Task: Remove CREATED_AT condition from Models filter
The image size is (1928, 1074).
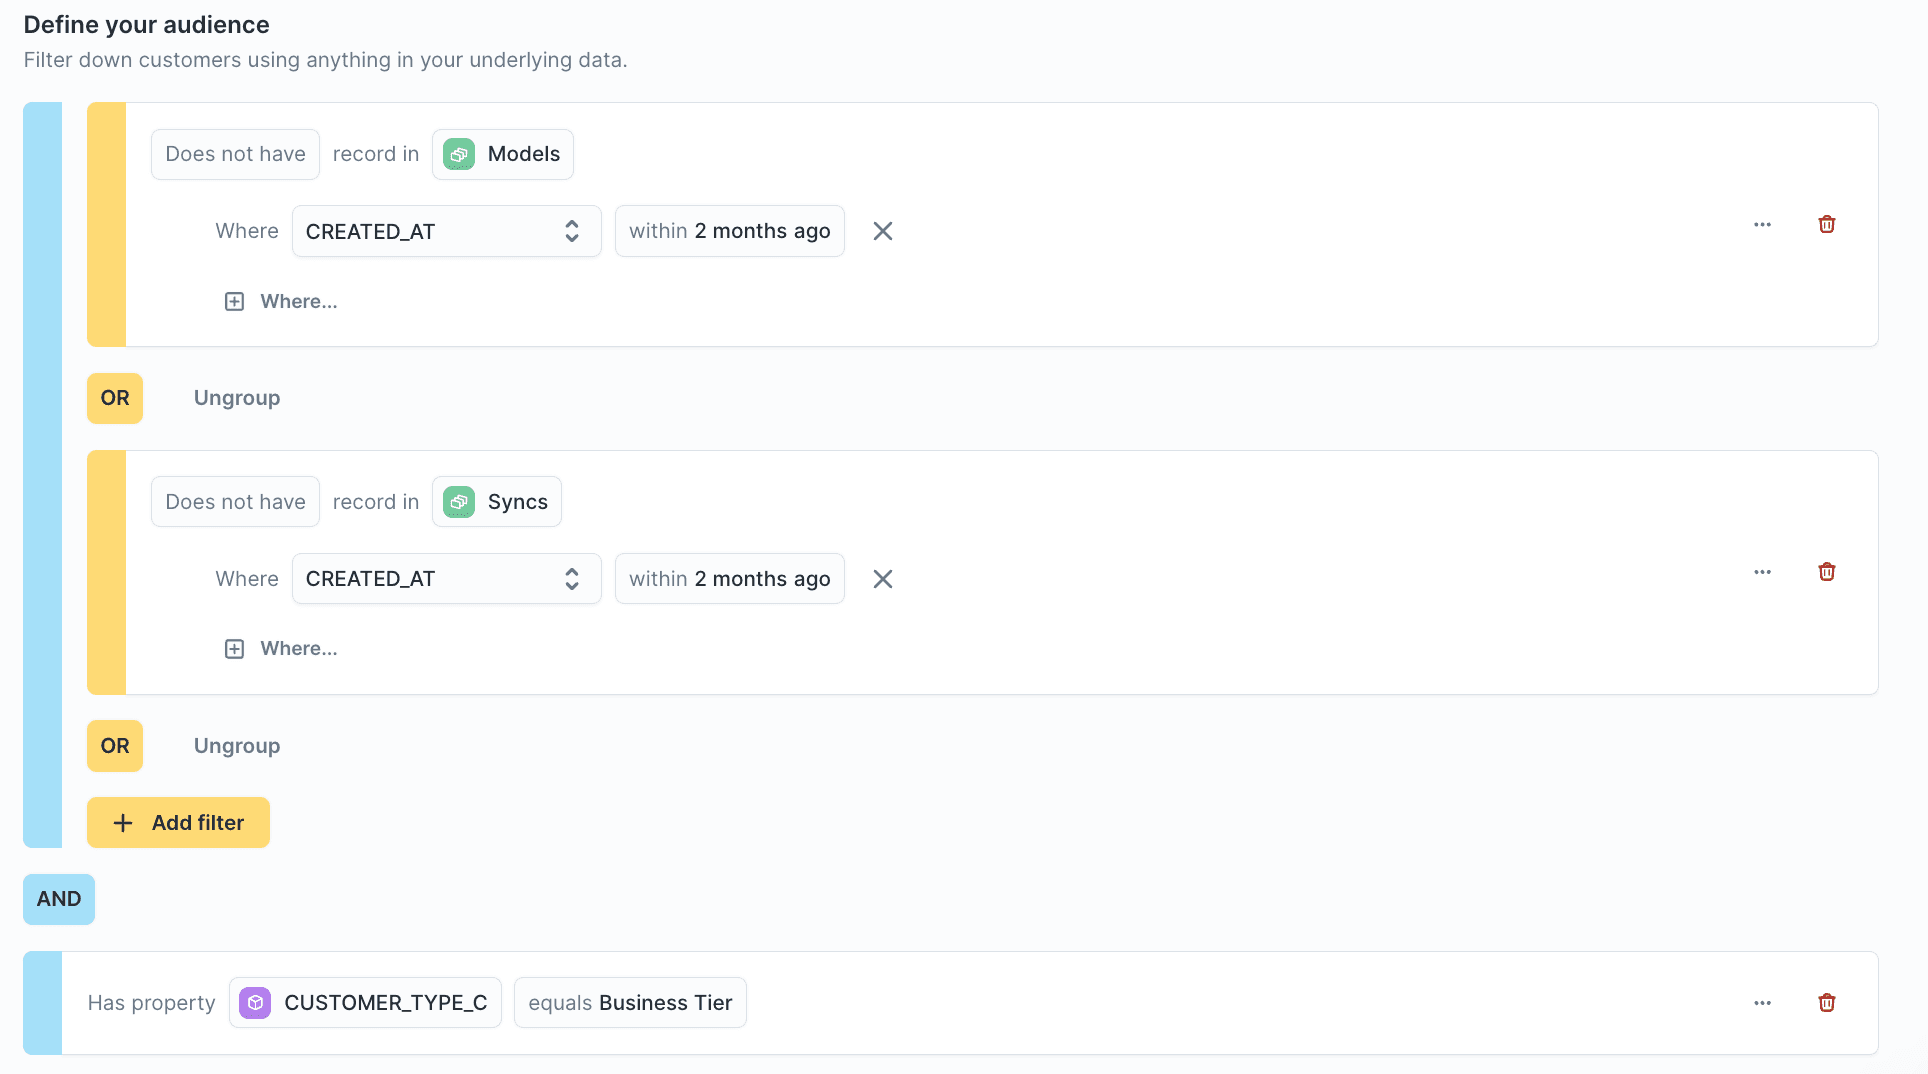Action: pos(882,232)
